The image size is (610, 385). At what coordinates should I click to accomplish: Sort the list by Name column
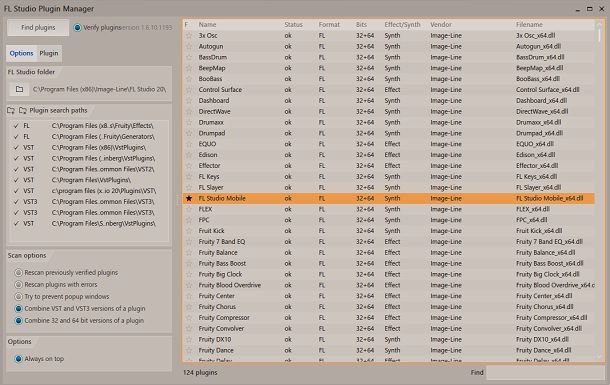207,24
